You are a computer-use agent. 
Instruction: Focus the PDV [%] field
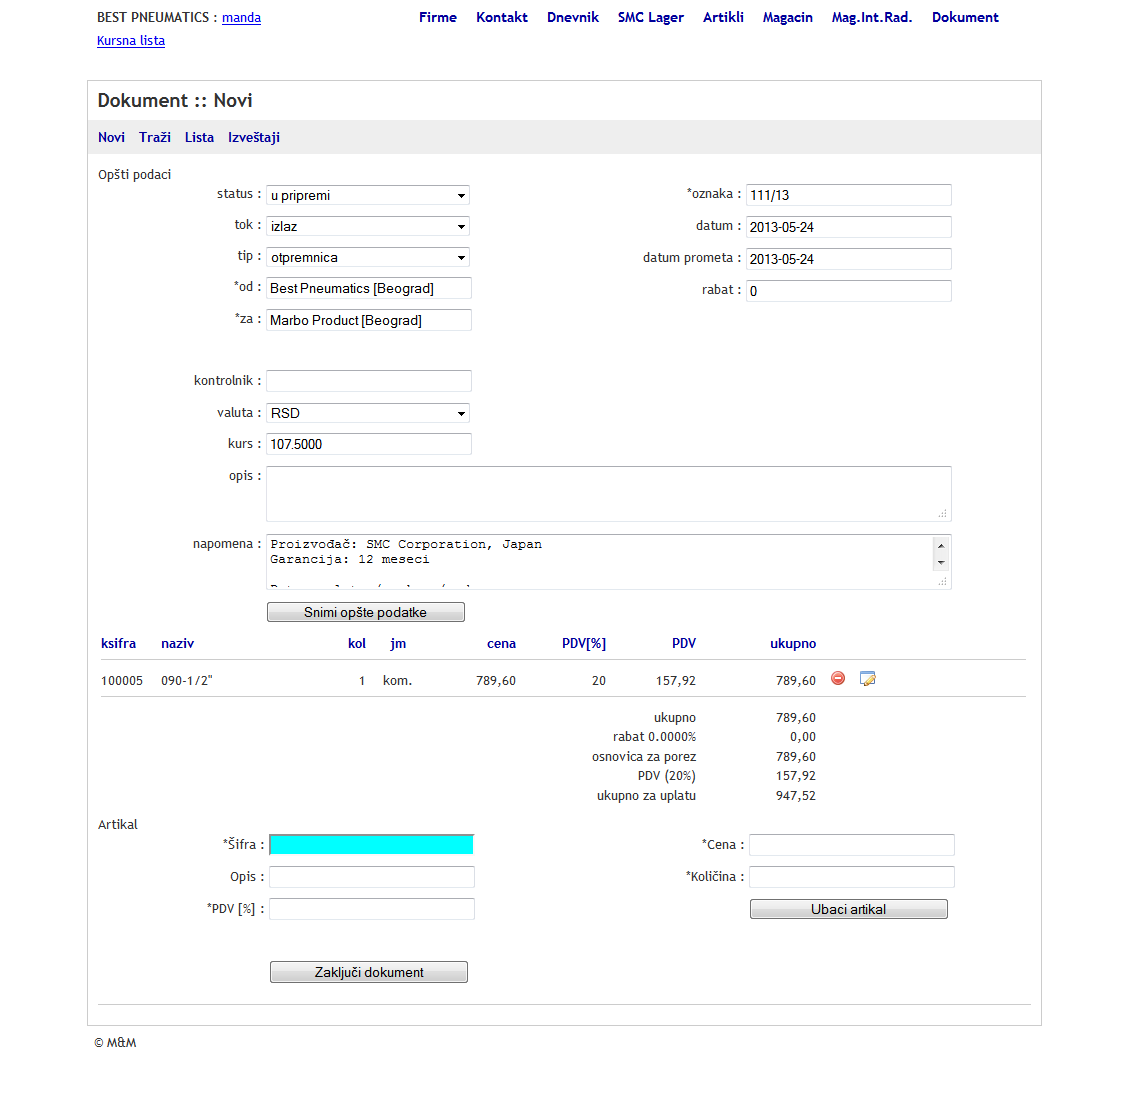372,909
